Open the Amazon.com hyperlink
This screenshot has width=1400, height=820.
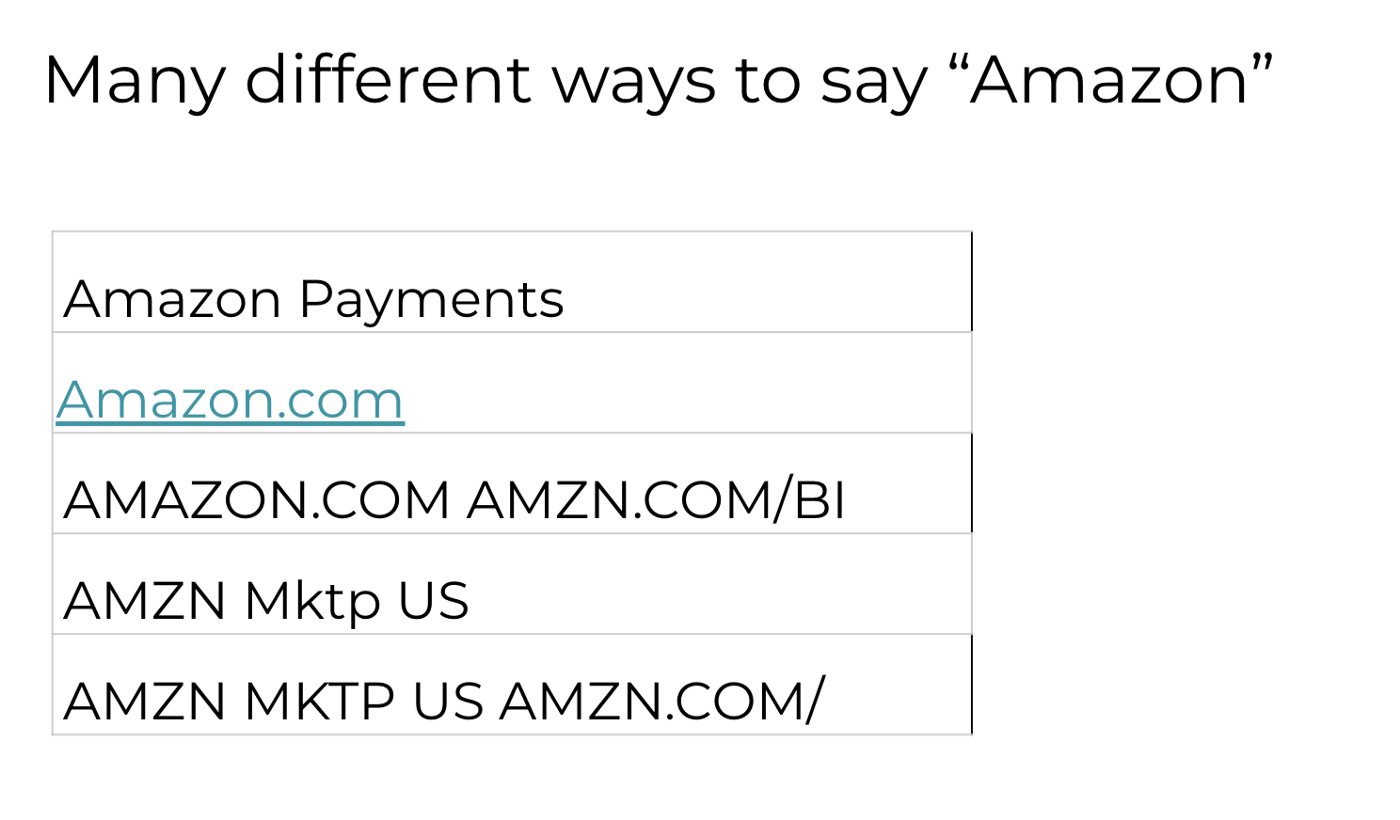pos(230,399)
